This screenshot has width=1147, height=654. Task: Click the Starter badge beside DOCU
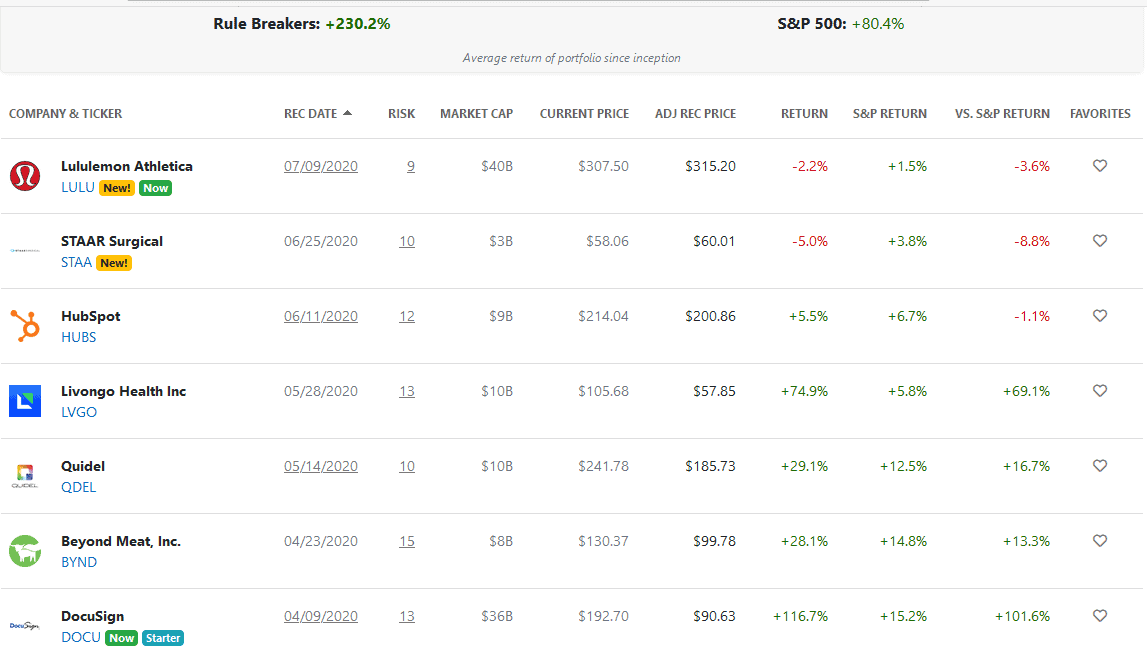pos(162,638)
